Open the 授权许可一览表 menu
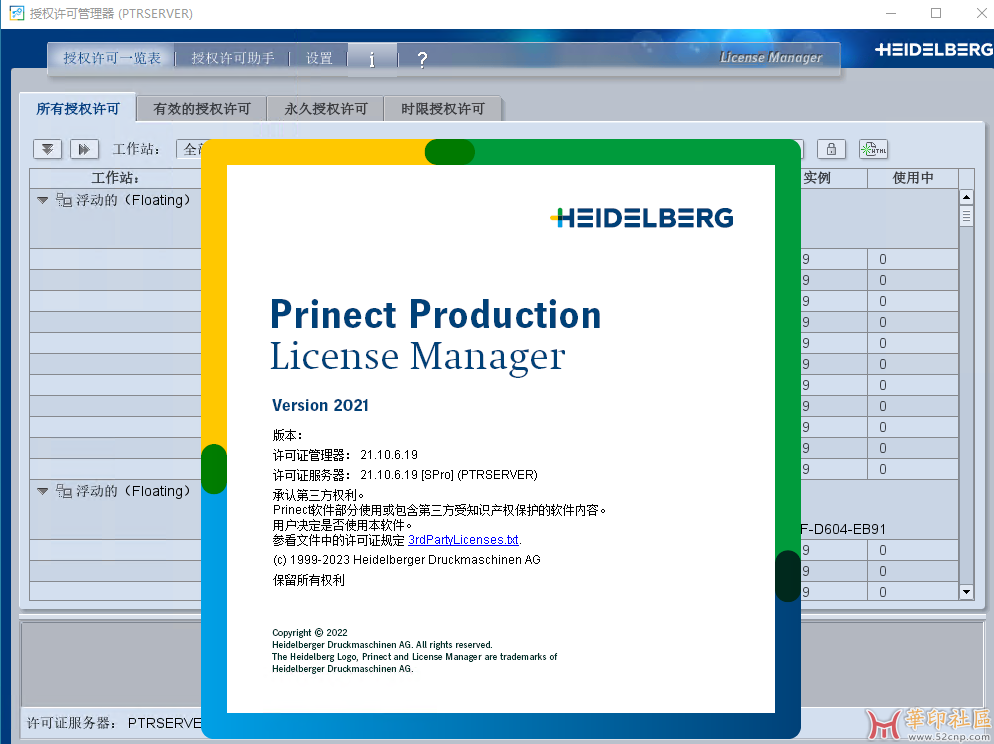This screenshot has height=744, width=994. pyautogui.click(x=112, y=58)
